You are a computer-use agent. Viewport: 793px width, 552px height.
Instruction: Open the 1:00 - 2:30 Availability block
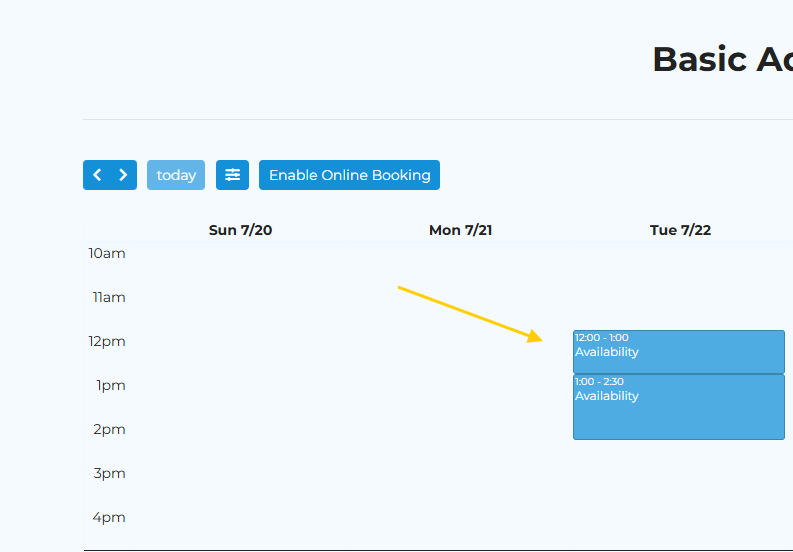point(679,407)
